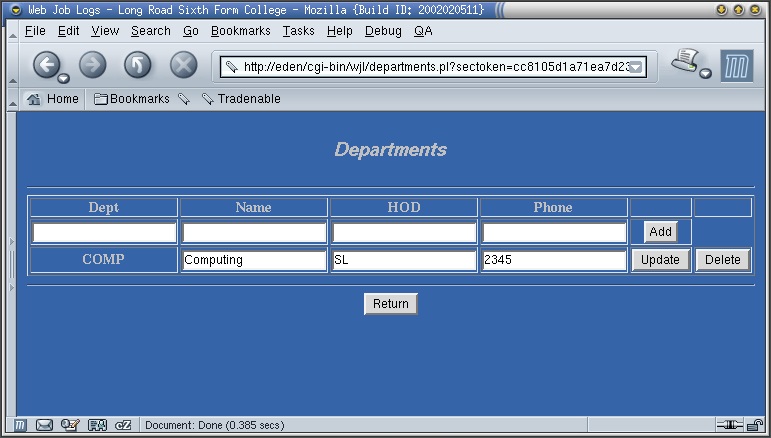Open the Print button dropdown arrow
The height and width of the screenshot is (438, 771).
click(x=706, y=74)
